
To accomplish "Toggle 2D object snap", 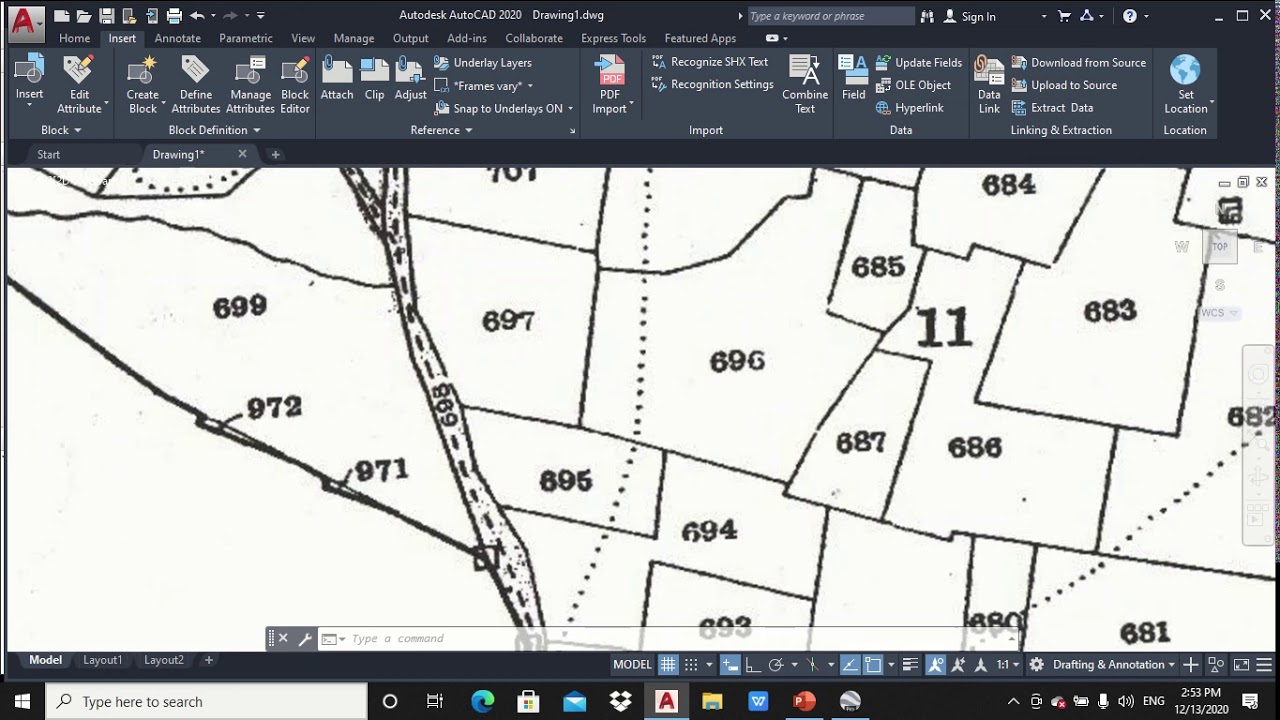I will coord(873,665).
